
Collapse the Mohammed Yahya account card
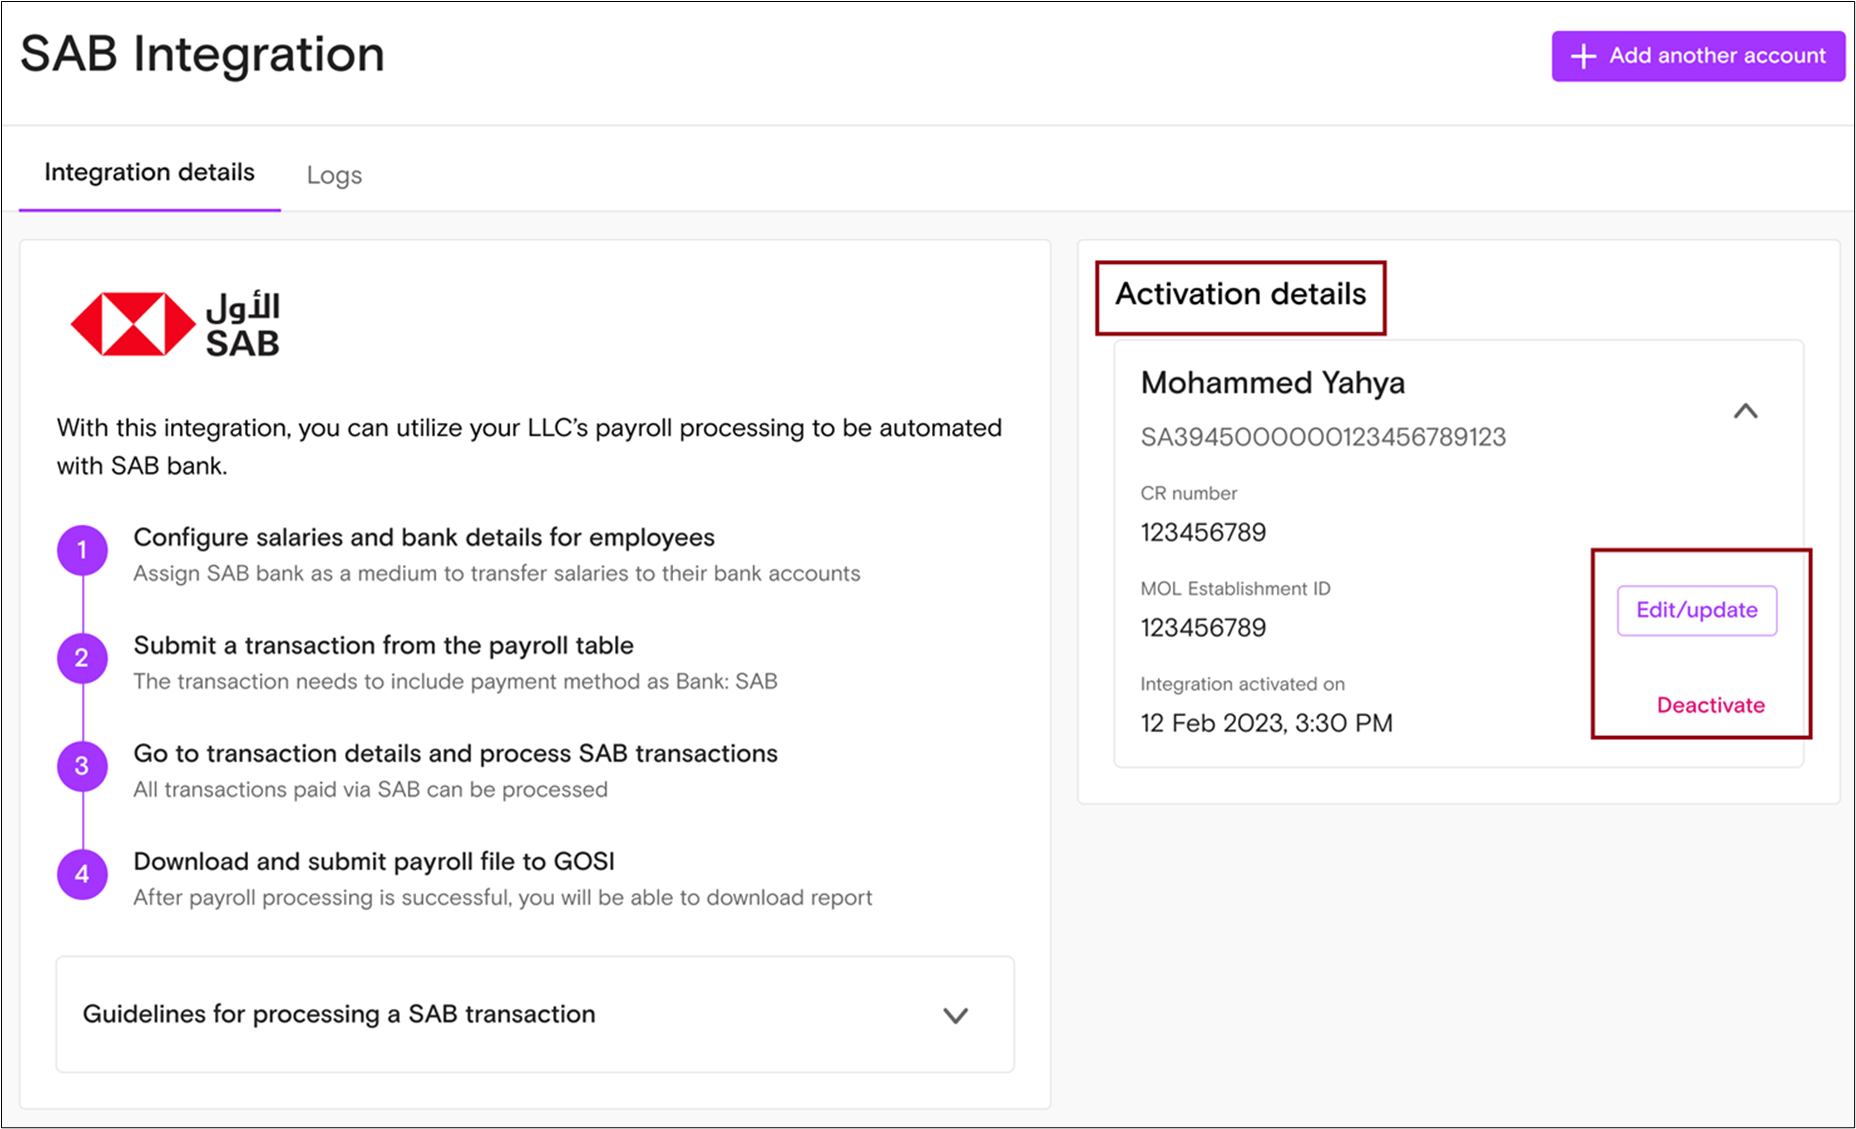pyautogui.click(x=1745, y=411)
